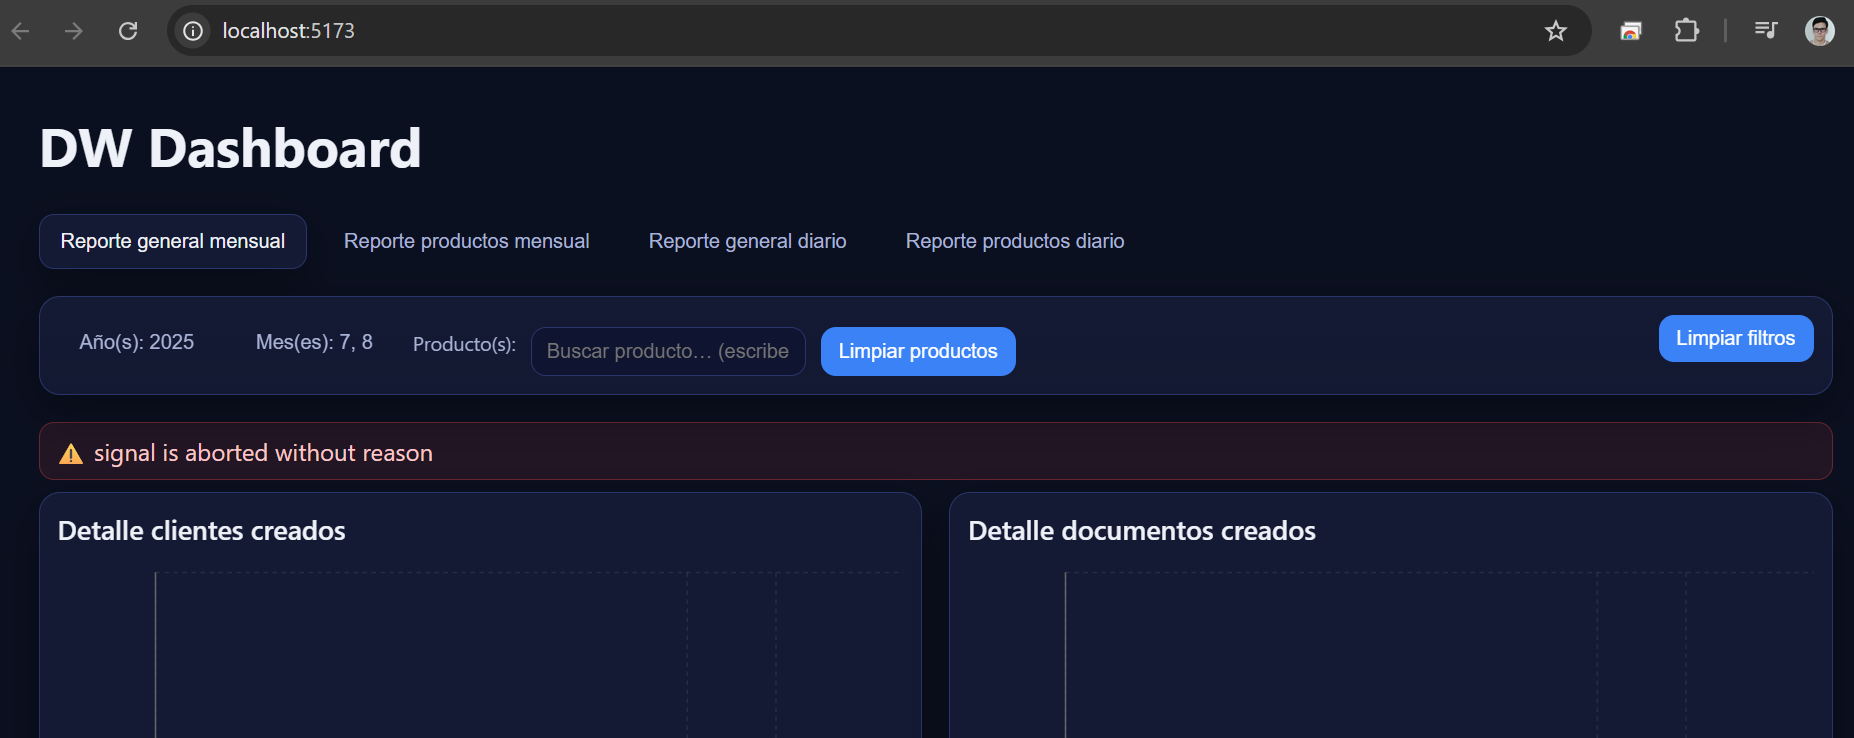Click the Detalle documentos creados heading
Viewport: 1854px width, 738px height.
tap(1142, 531)
